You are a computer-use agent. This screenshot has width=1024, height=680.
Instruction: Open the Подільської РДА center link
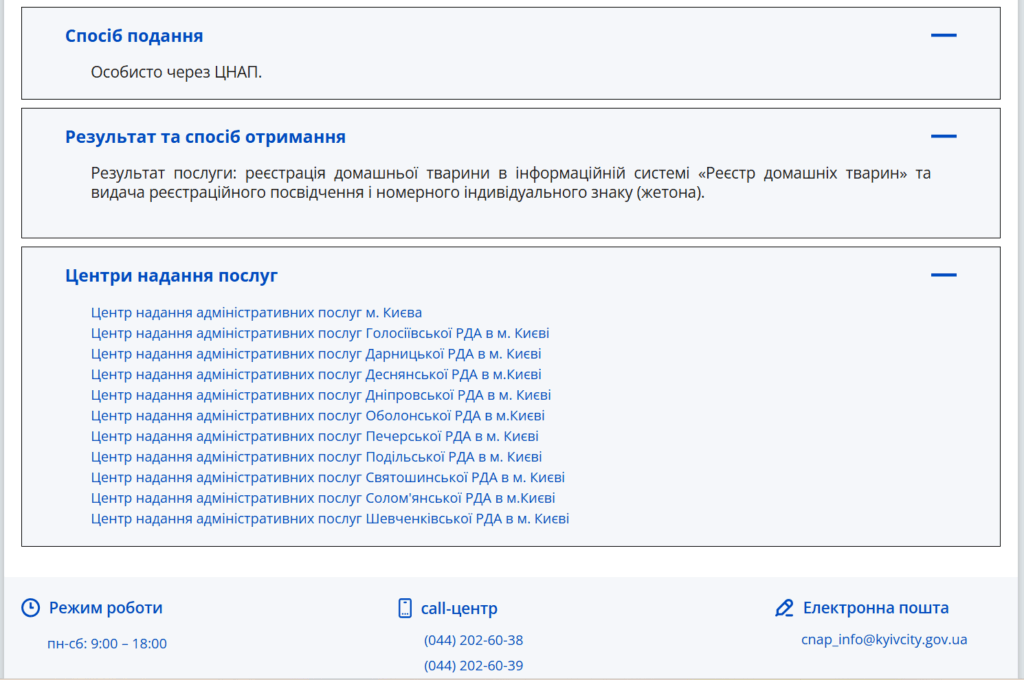(x=316, y=457)
